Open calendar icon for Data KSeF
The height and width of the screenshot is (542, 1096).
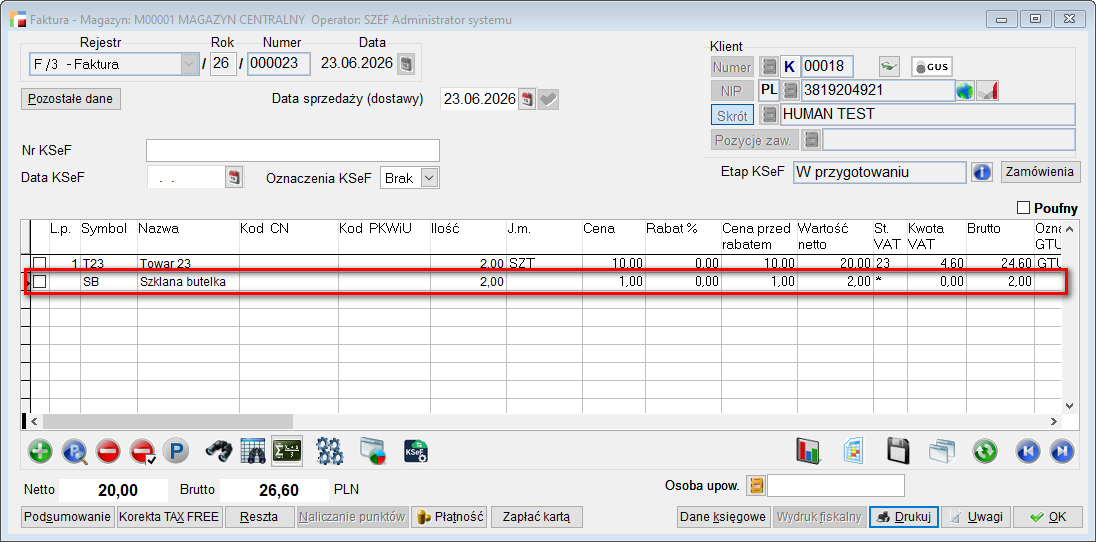(234, 178)
